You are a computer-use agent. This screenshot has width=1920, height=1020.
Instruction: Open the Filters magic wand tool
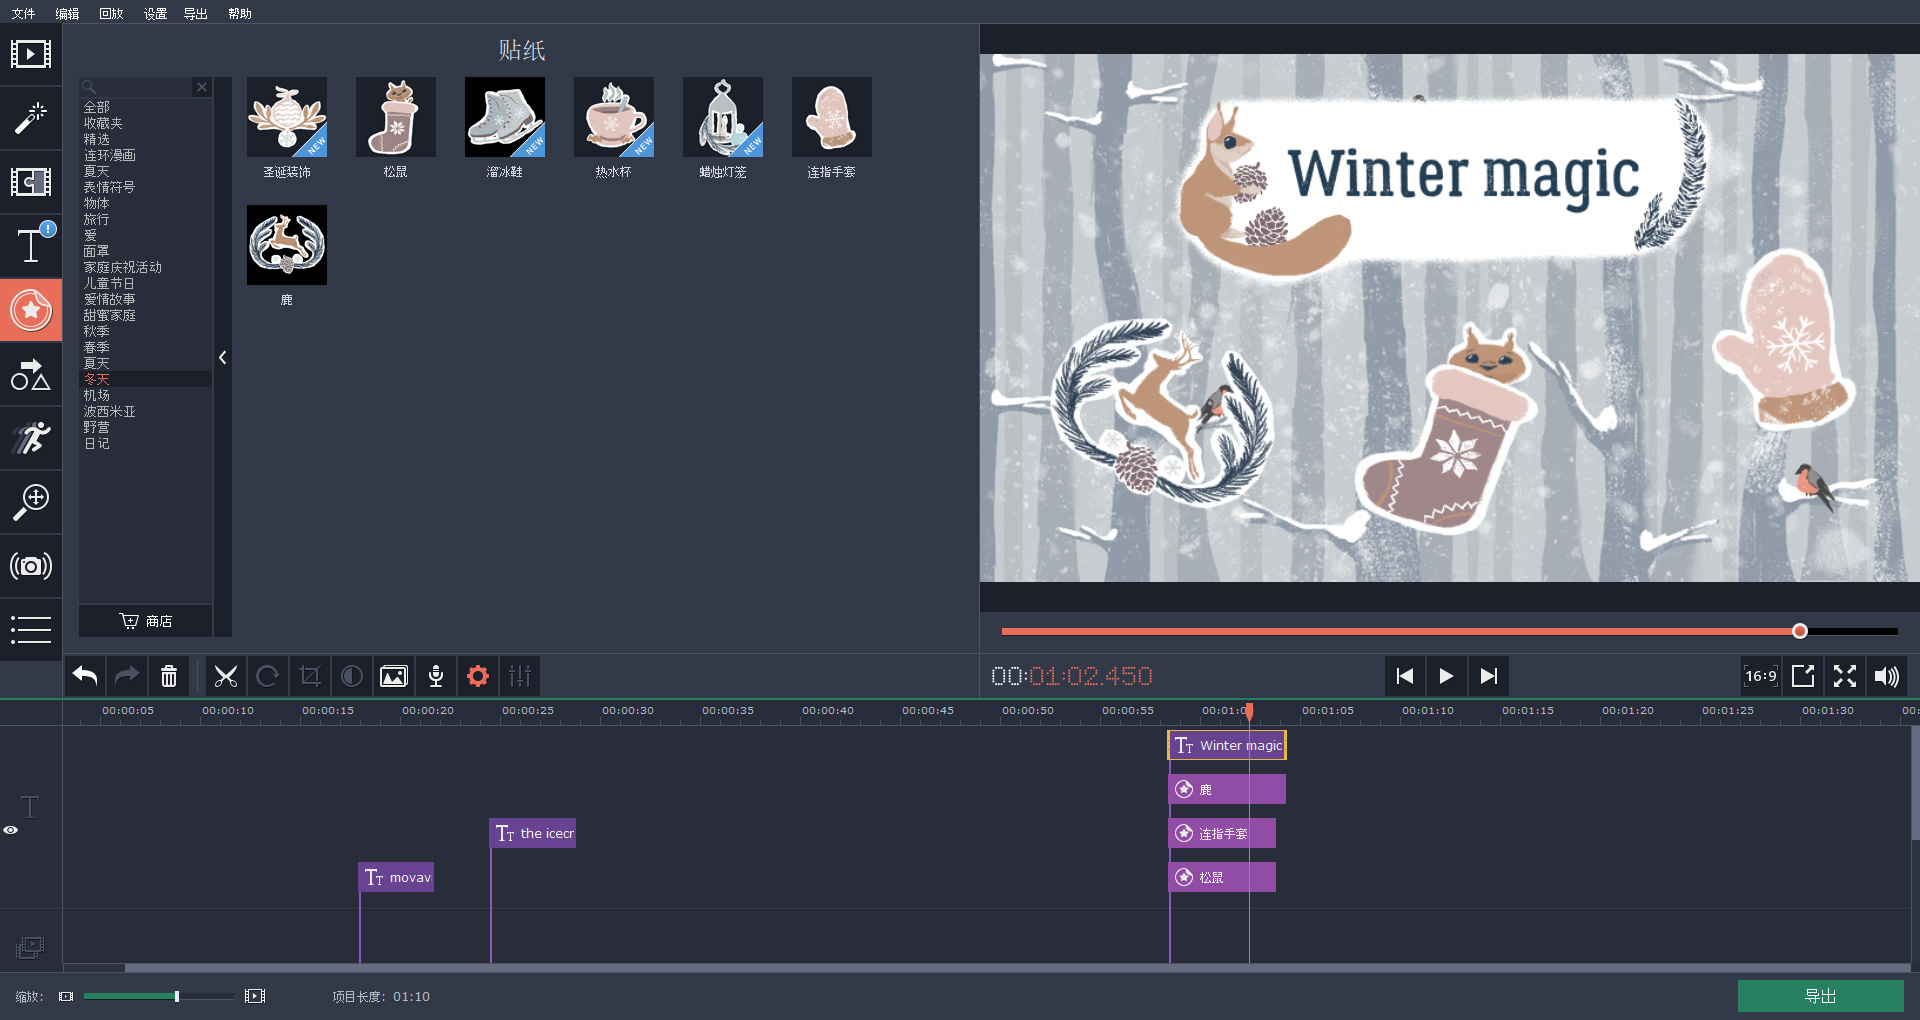click(x=30, y=118)
